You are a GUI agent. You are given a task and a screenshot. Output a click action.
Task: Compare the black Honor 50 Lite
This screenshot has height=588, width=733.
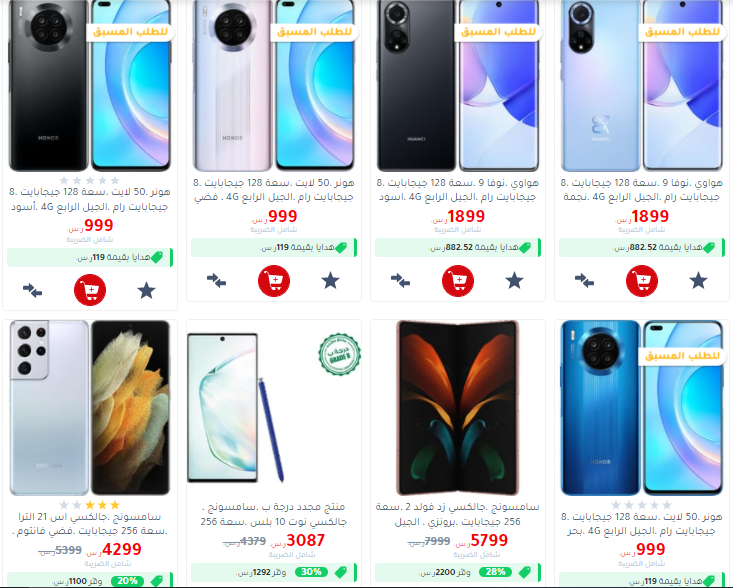pos(32,291)
